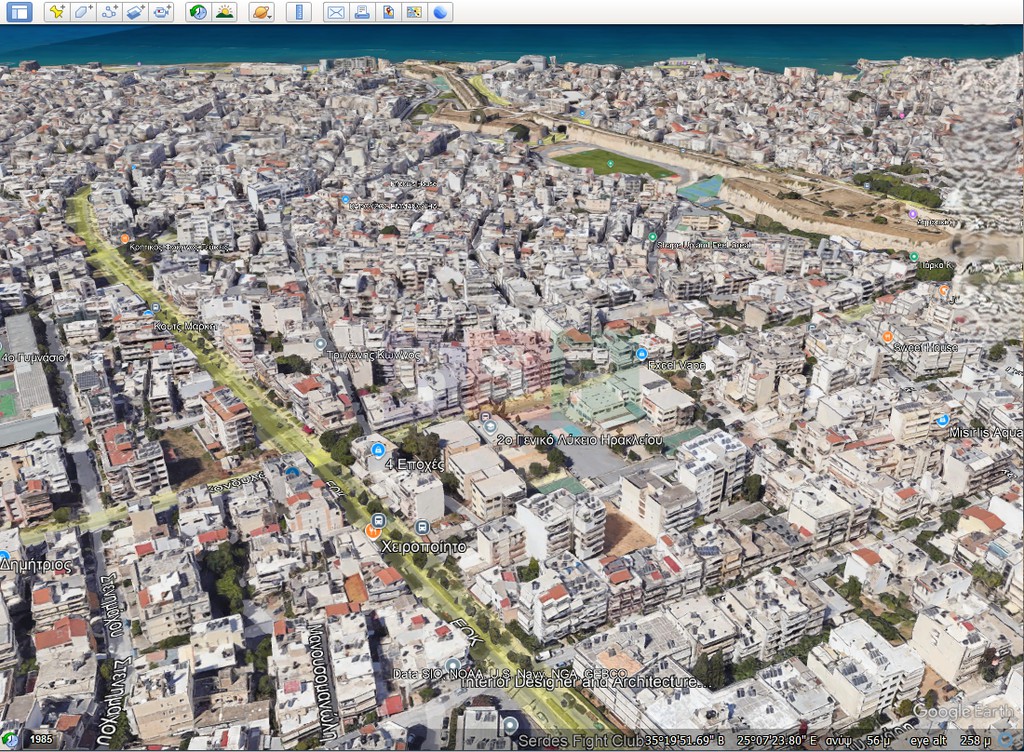Click the Print icon in toolbar
The height and width of the screenshot is (752, 1024).
click(362, 12)
